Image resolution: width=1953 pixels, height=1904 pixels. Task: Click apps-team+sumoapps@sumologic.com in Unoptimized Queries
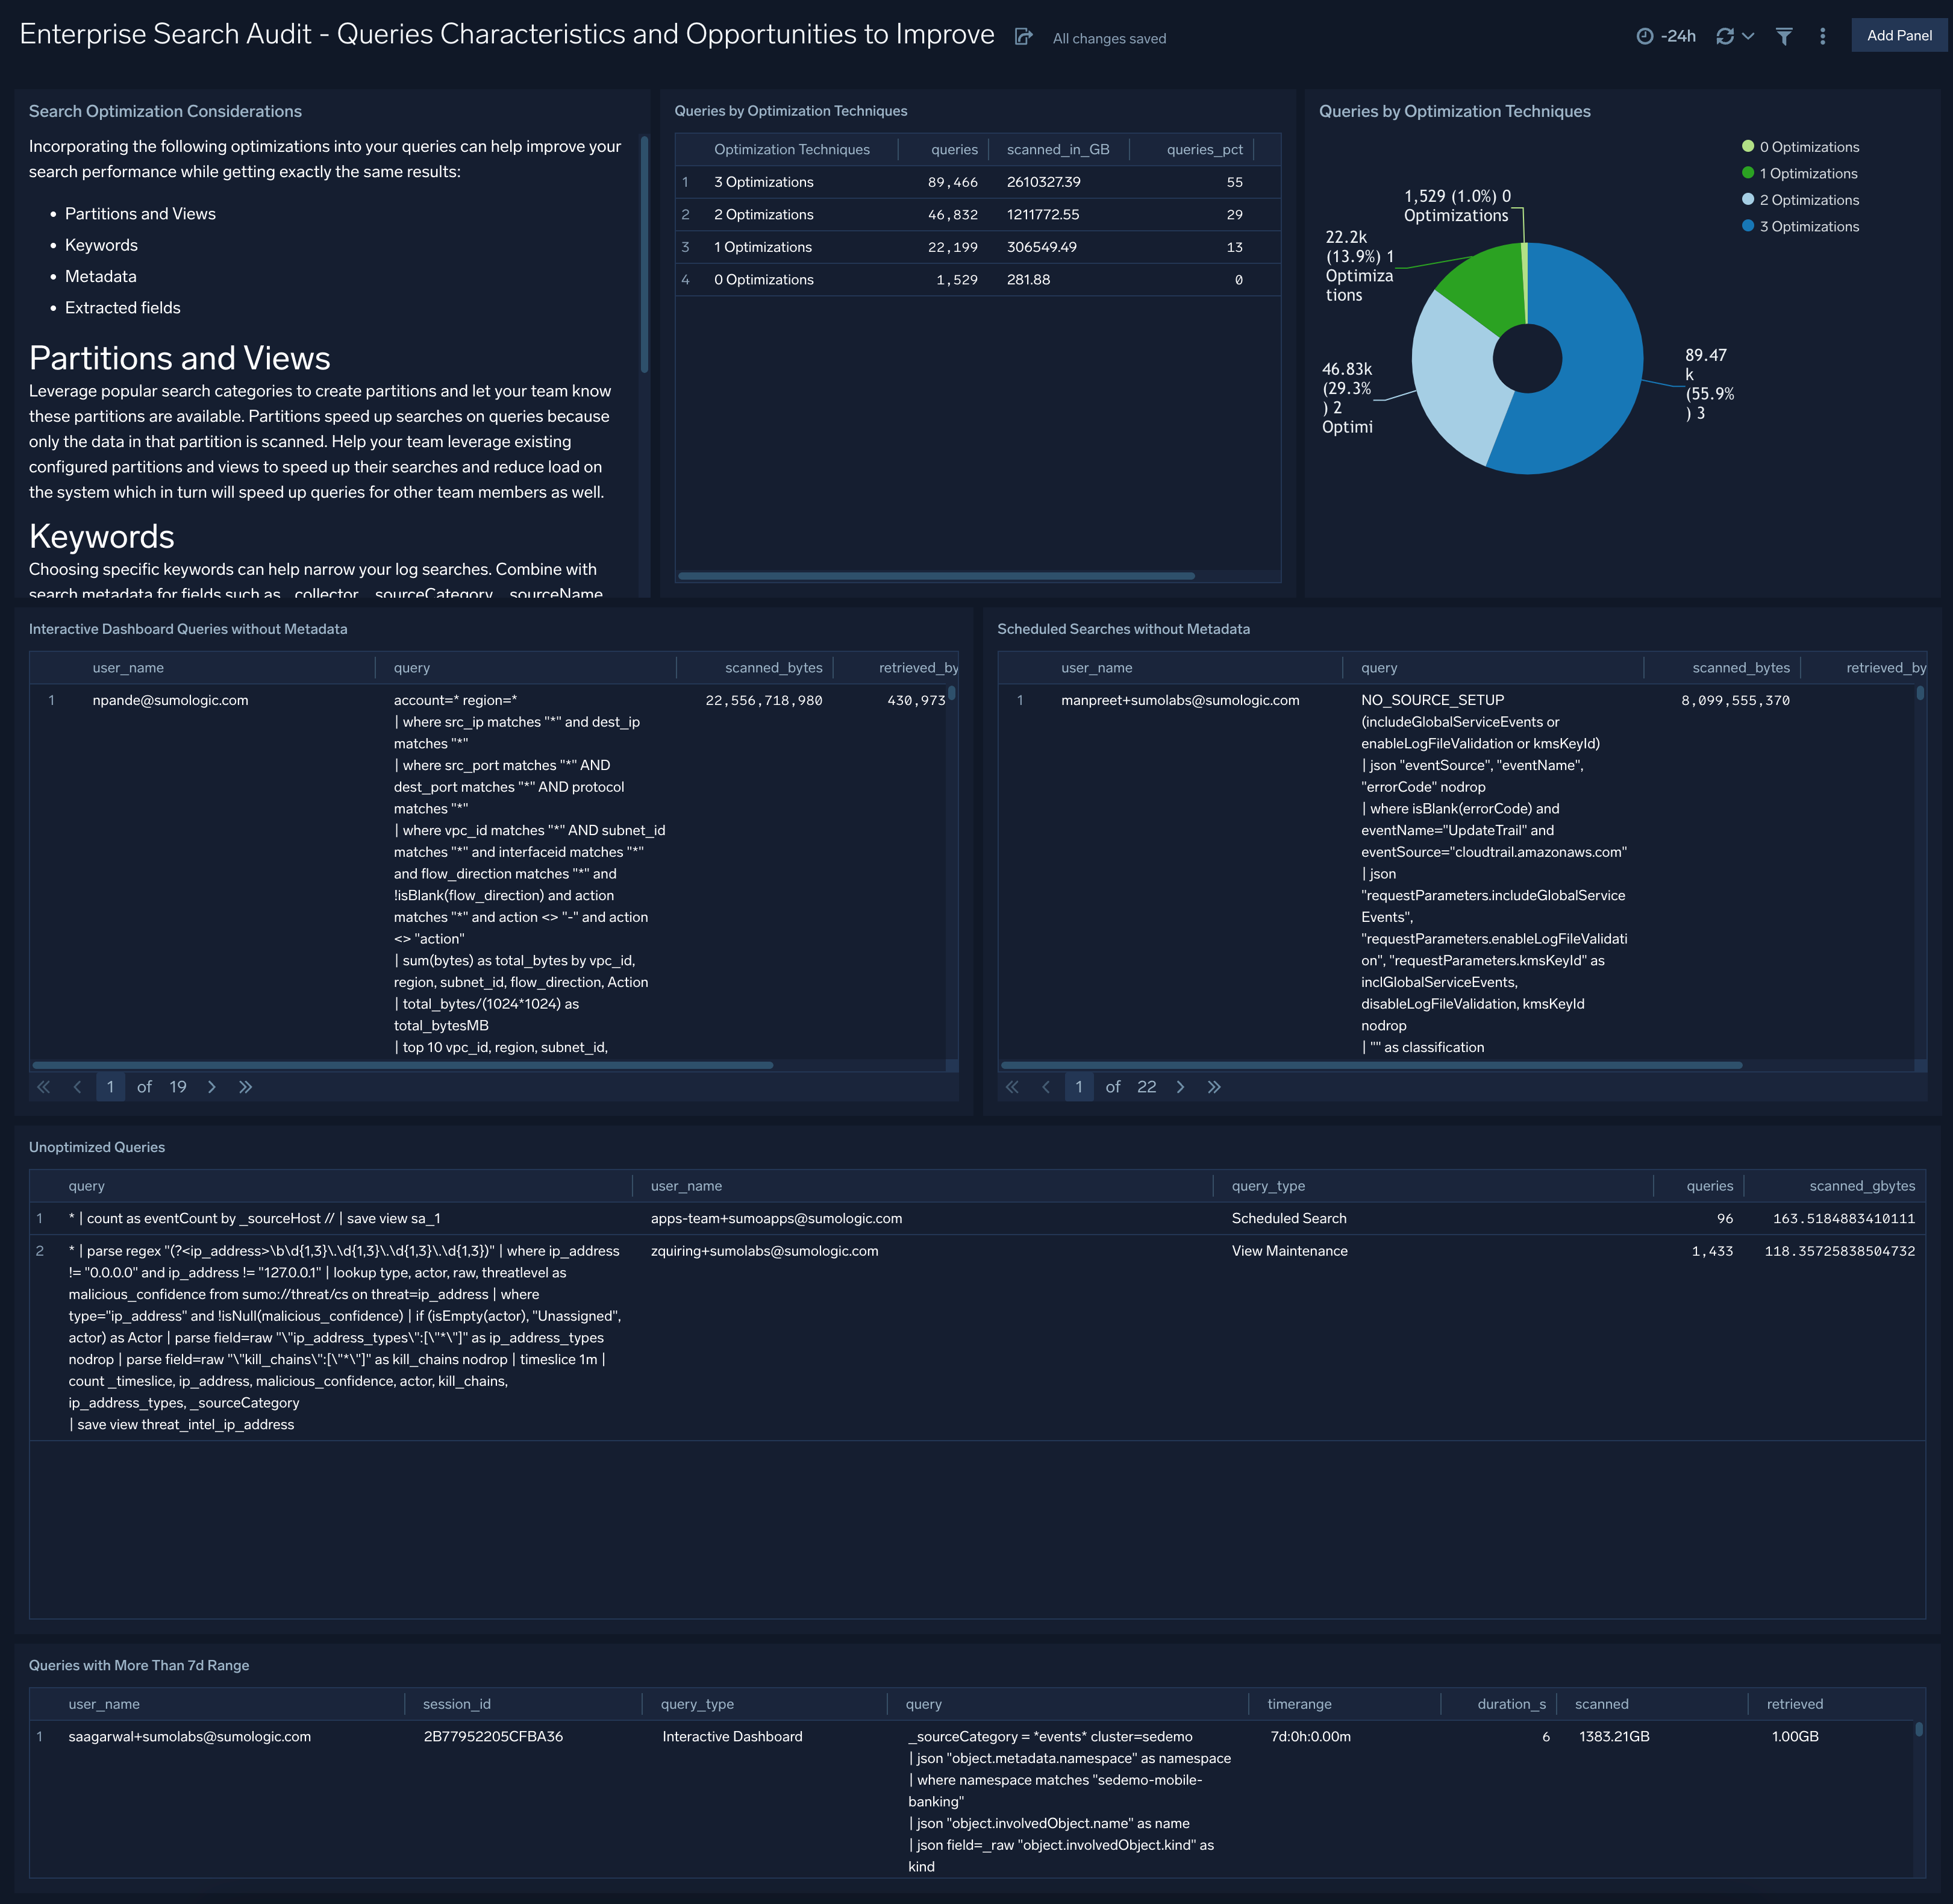776,1219
